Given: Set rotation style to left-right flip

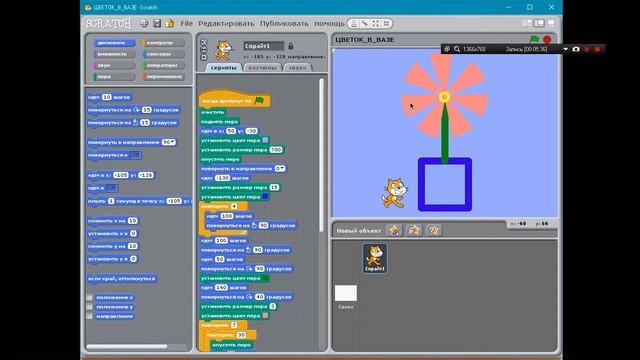Looking at the screenshot, I should pyautogui.click(x=204, y=50).
